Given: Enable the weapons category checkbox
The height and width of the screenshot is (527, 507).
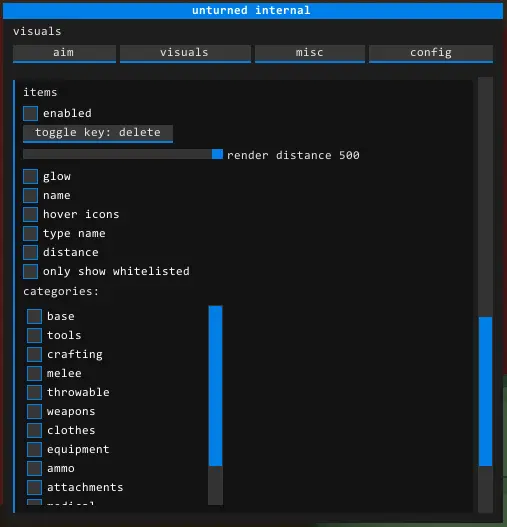Looking at the screenshot, I should [x=34, y=411].
